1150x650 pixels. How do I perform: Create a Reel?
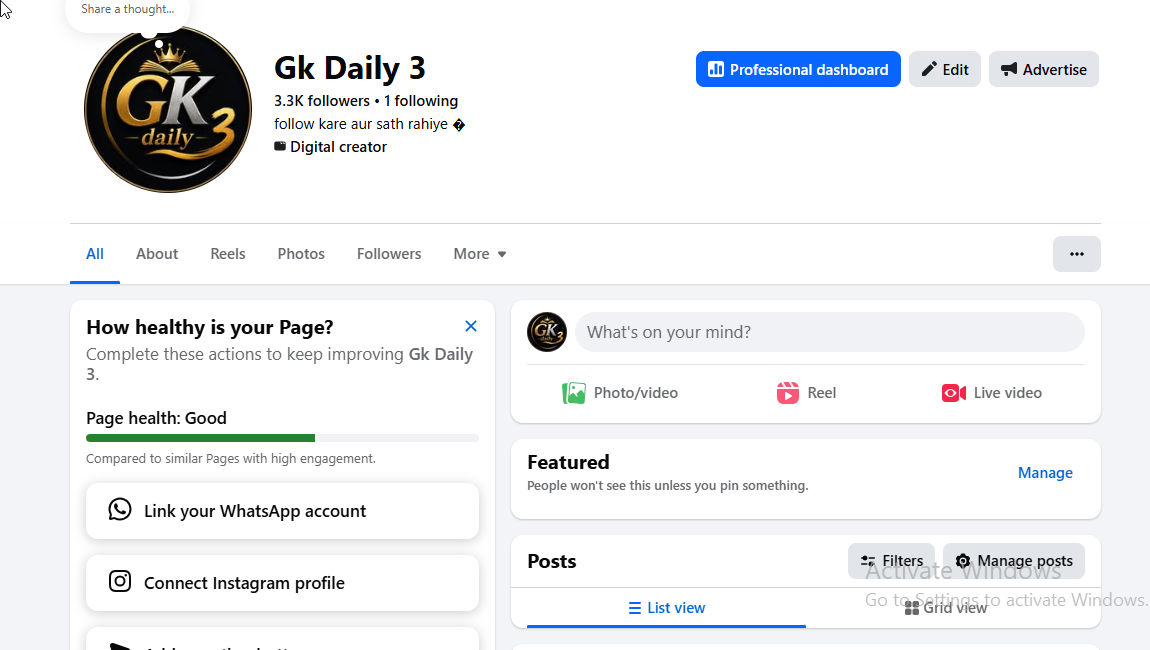(806, 393)
